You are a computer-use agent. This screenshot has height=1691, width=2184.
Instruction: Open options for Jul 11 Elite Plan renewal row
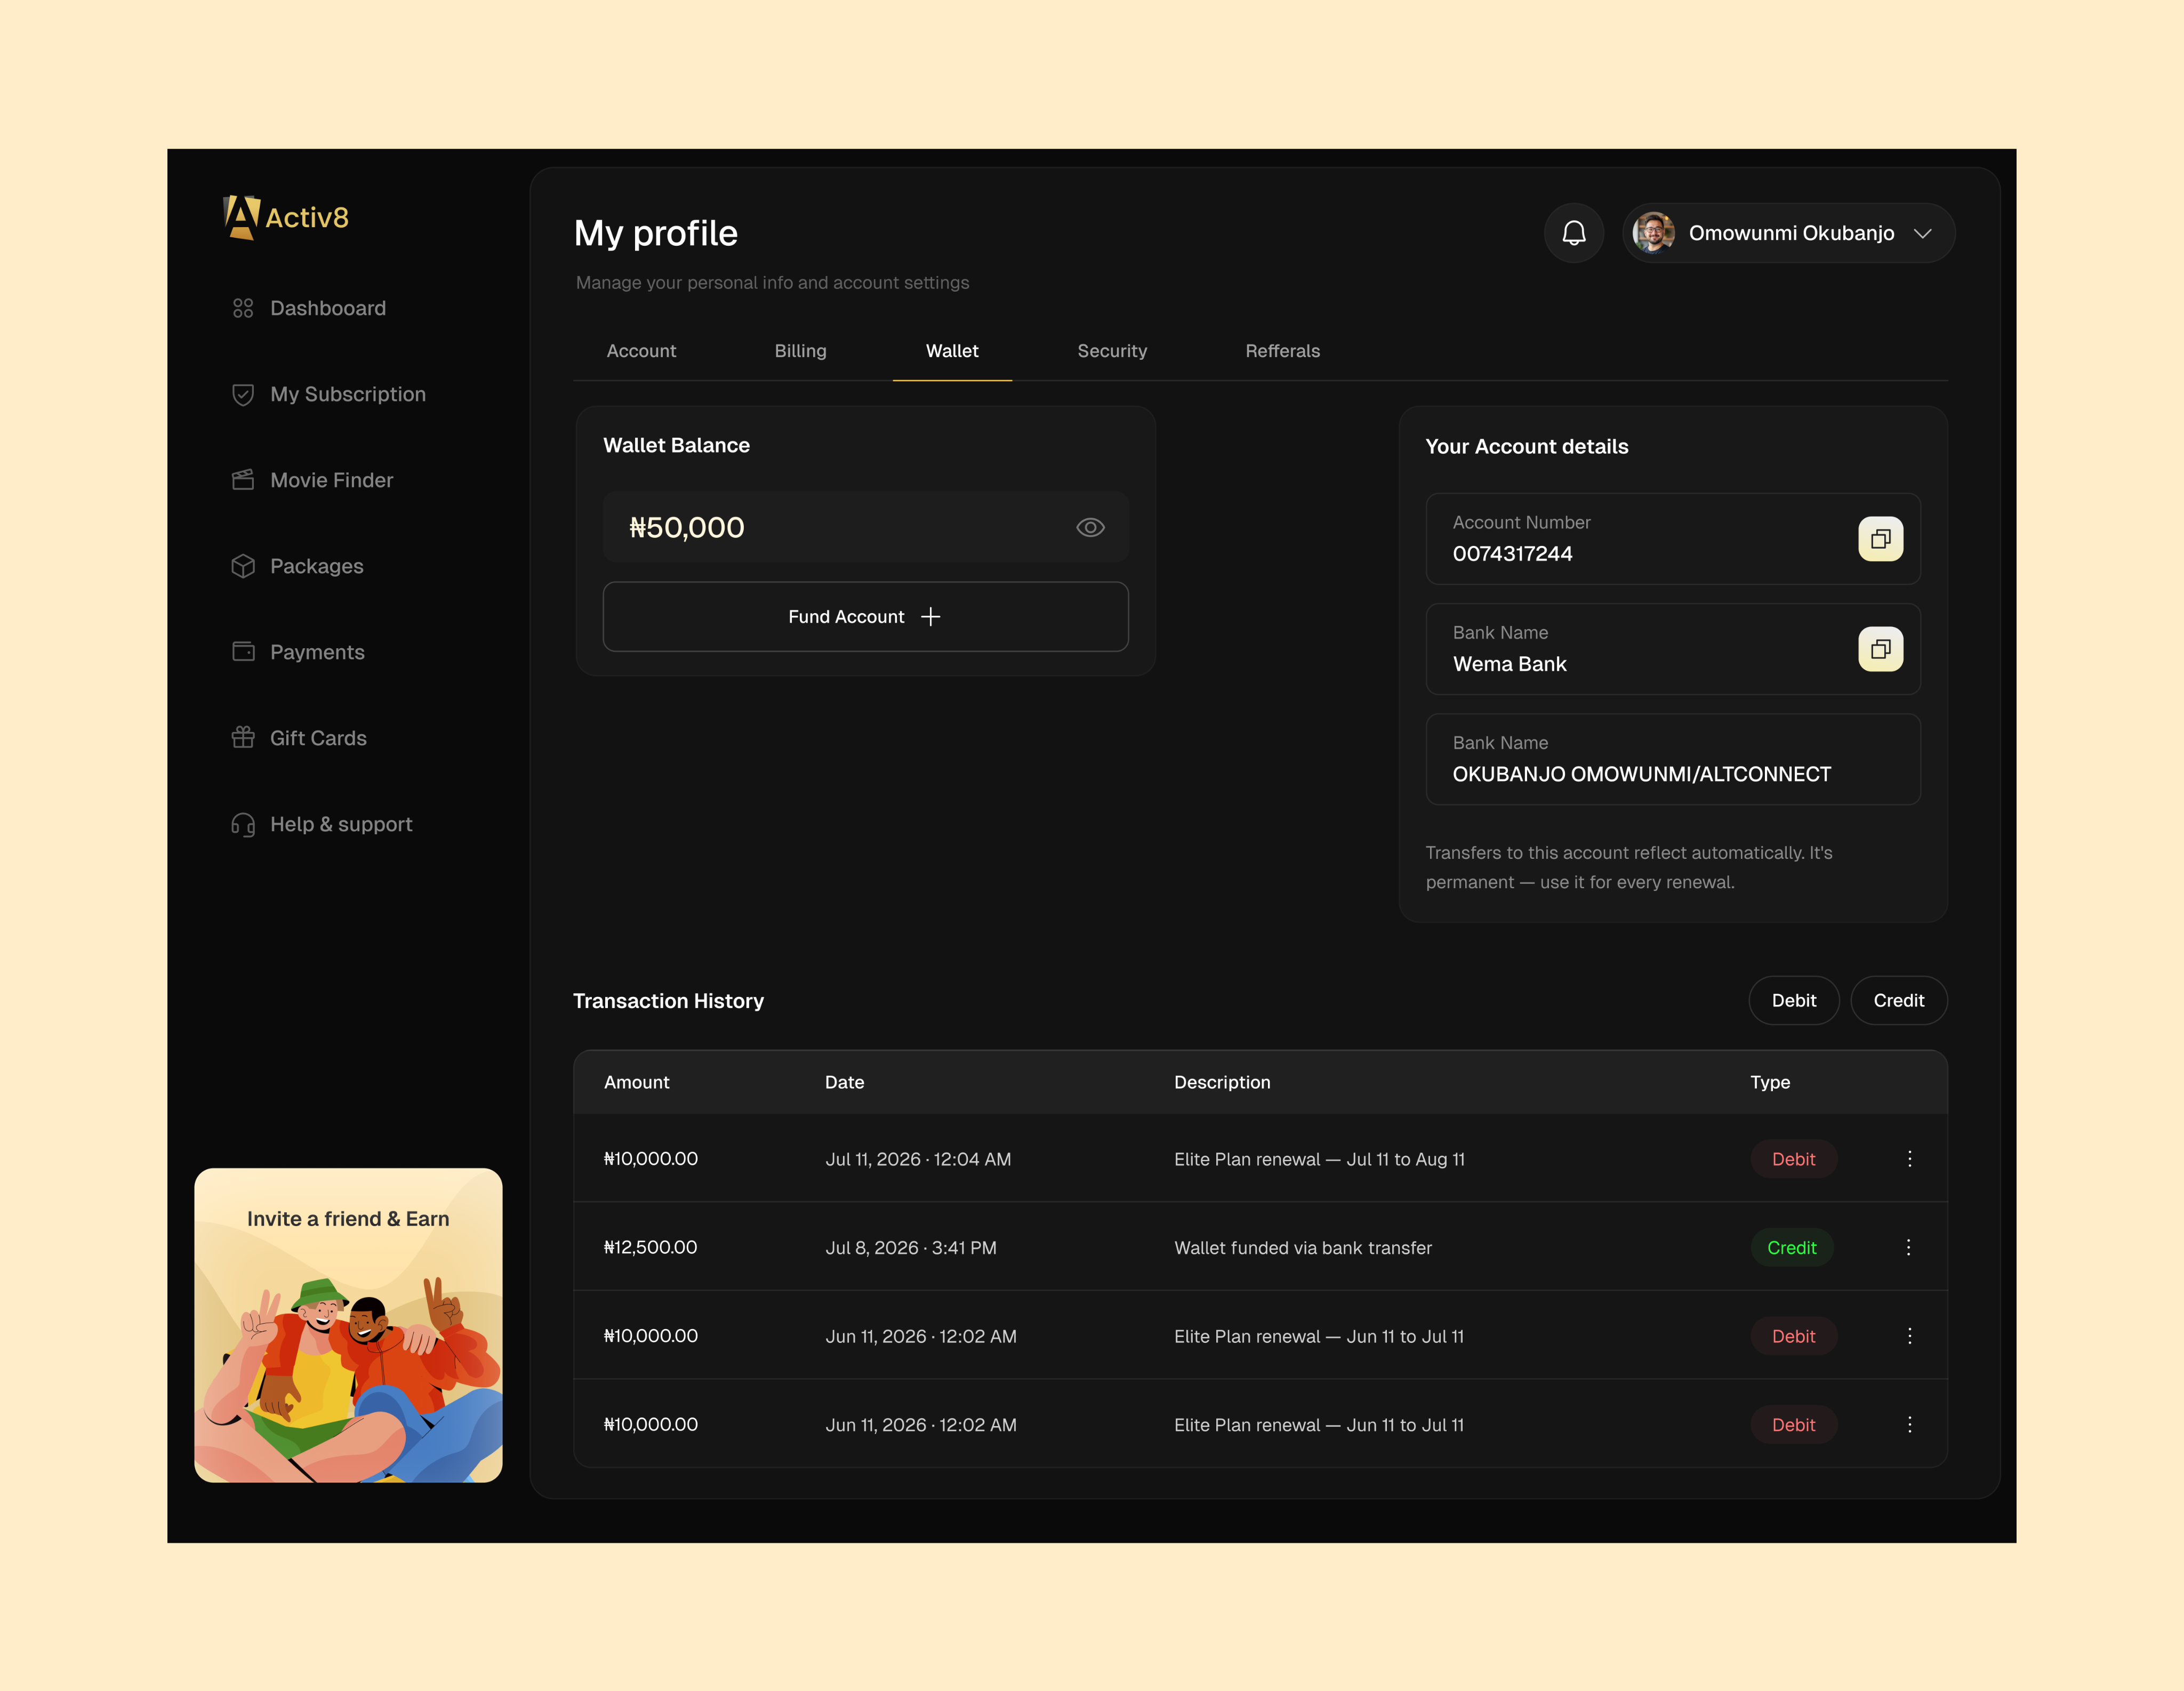click(x=1909, y=1159)
